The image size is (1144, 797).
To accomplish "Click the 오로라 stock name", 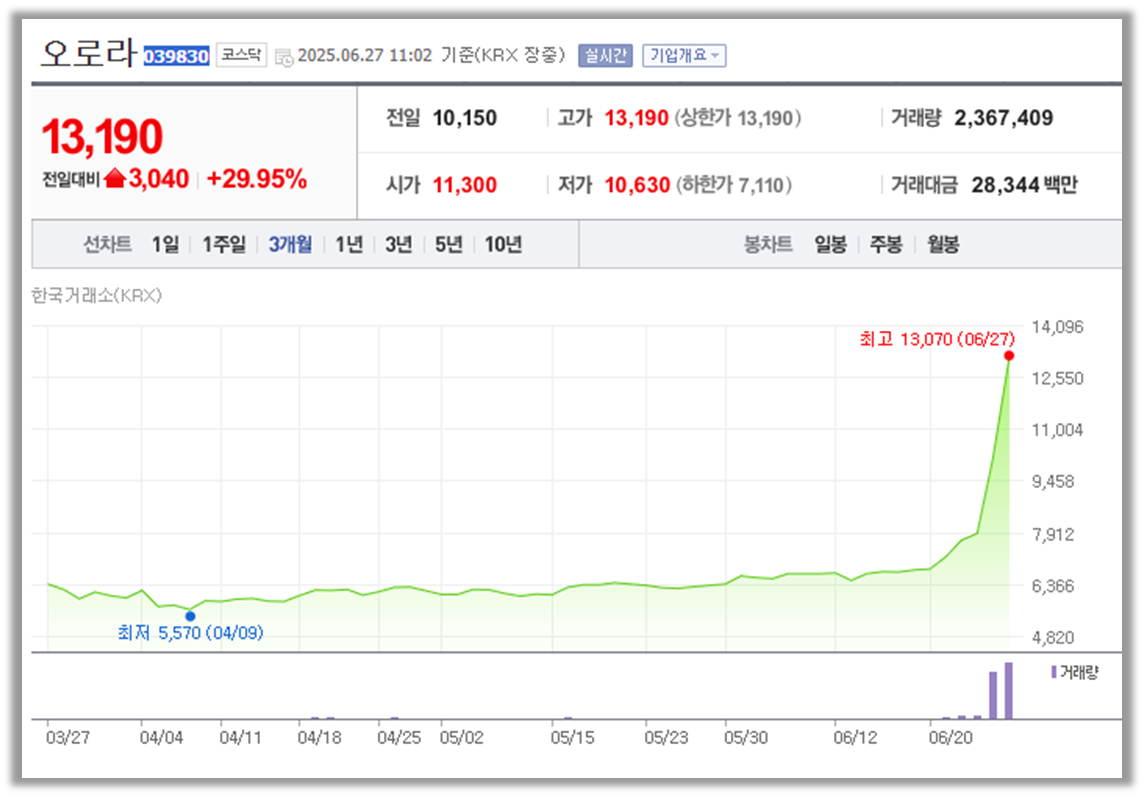I will click(x=88, y=53).
